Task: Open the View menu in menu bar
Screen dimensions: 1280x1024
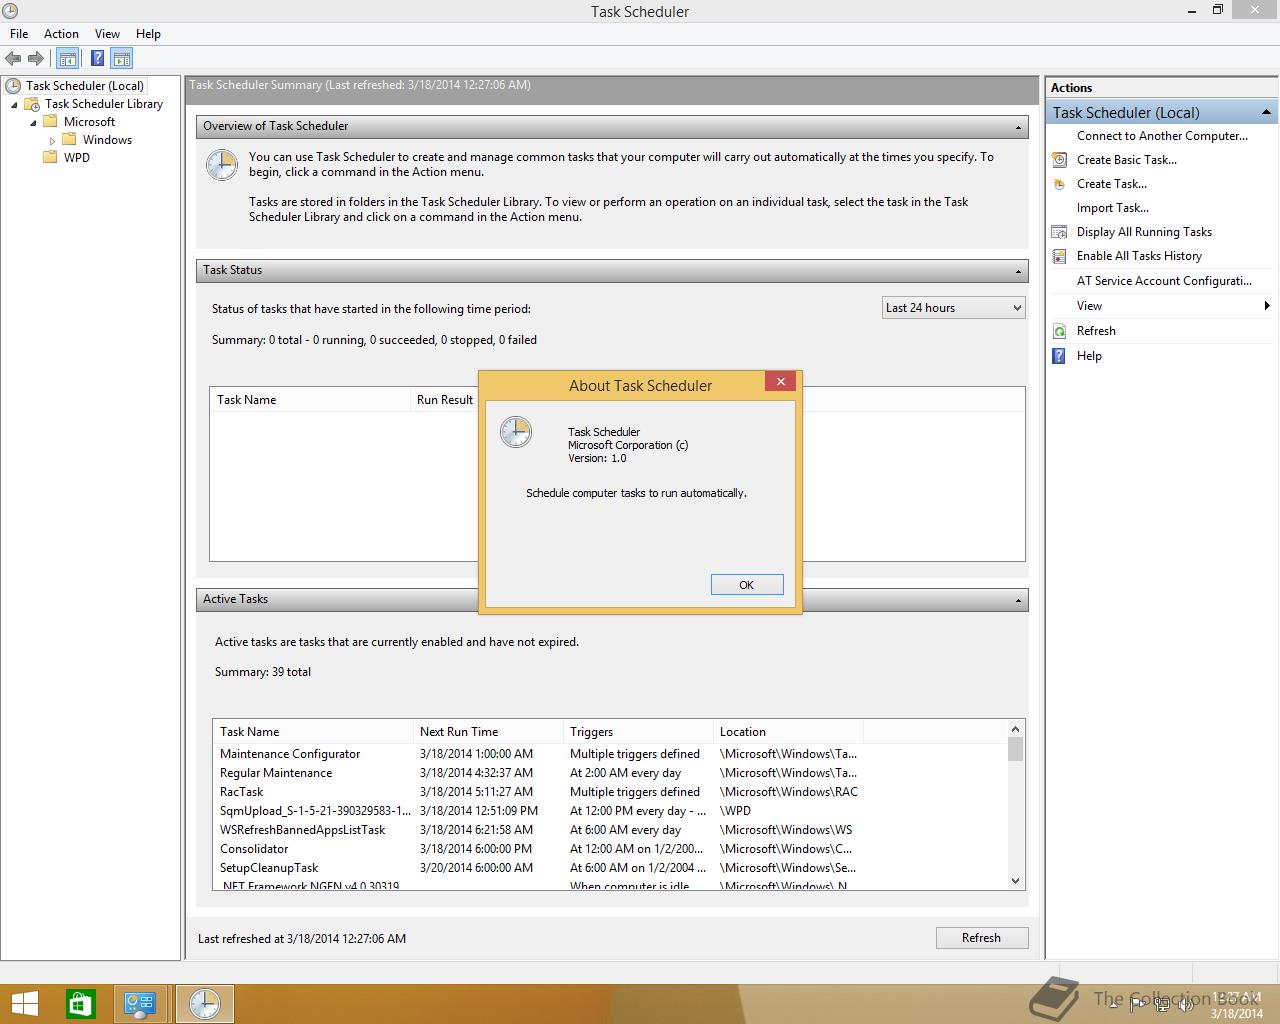Action: [107, 33]
